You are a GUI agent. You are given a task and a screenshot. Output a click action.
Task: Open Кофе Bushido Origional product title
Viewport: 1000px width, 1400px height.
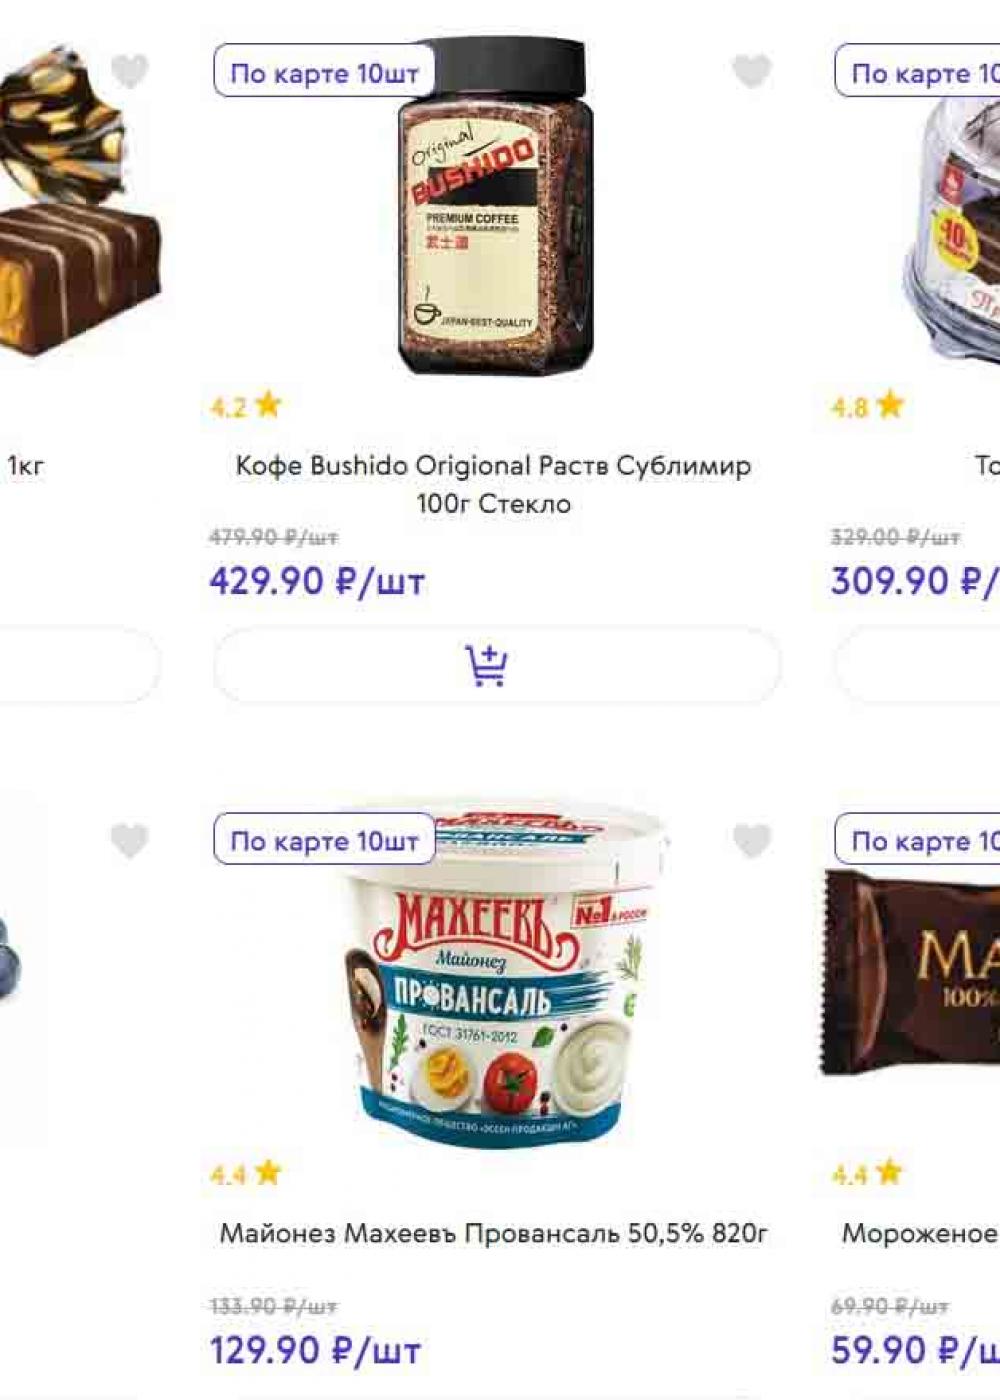tap(493, 484)
